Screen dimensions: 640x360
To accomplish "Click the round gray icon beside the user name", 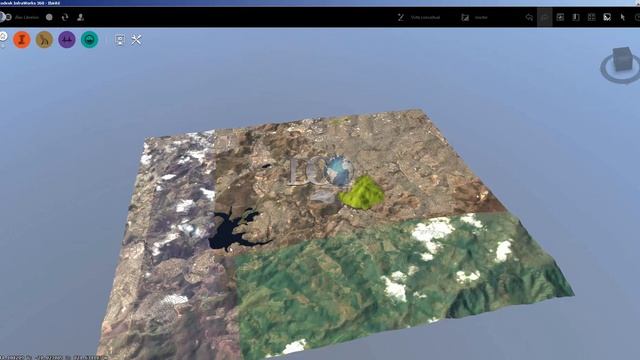I will pyautogui.click(x=49, y=17).
